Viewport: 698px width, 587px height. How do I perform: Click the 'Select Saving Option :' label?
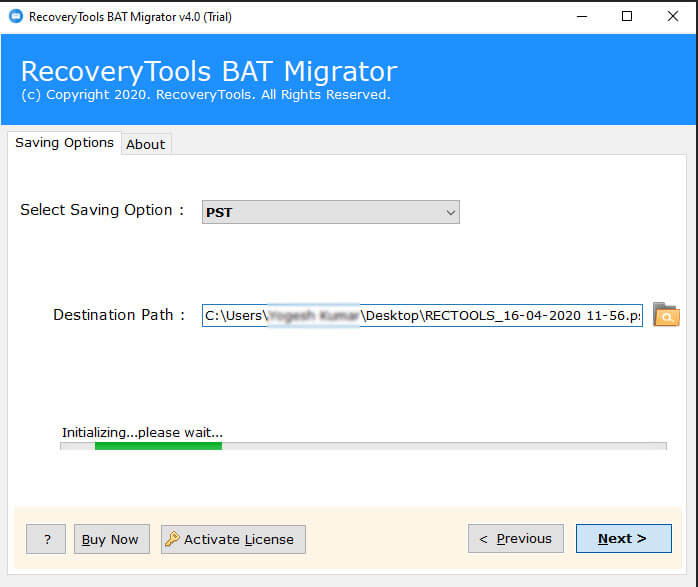click(102, 210)
